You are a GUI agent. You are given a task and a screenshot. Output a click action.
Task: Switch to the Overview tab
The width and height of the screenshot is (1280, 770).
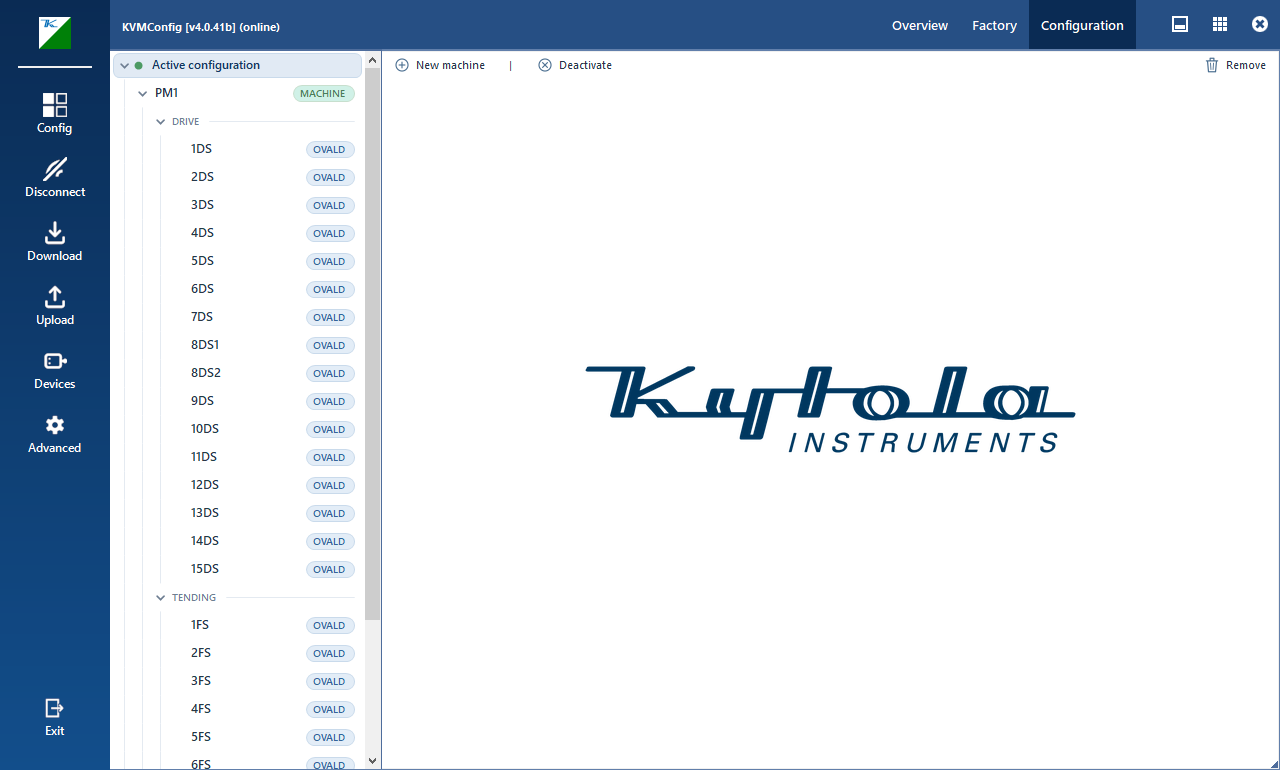(x=920, y=25)
